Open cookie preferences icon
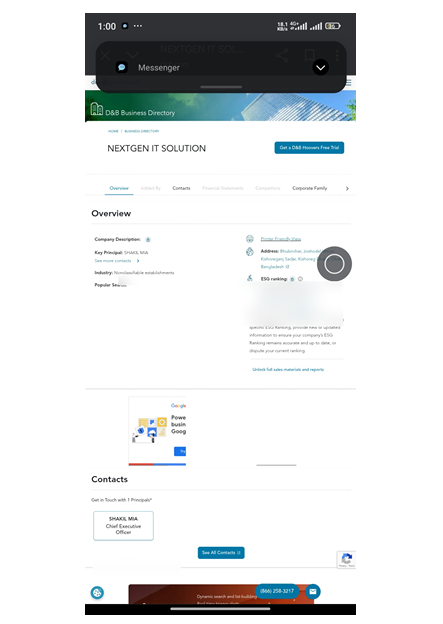 pyautogui.click(x=97, y=593)
